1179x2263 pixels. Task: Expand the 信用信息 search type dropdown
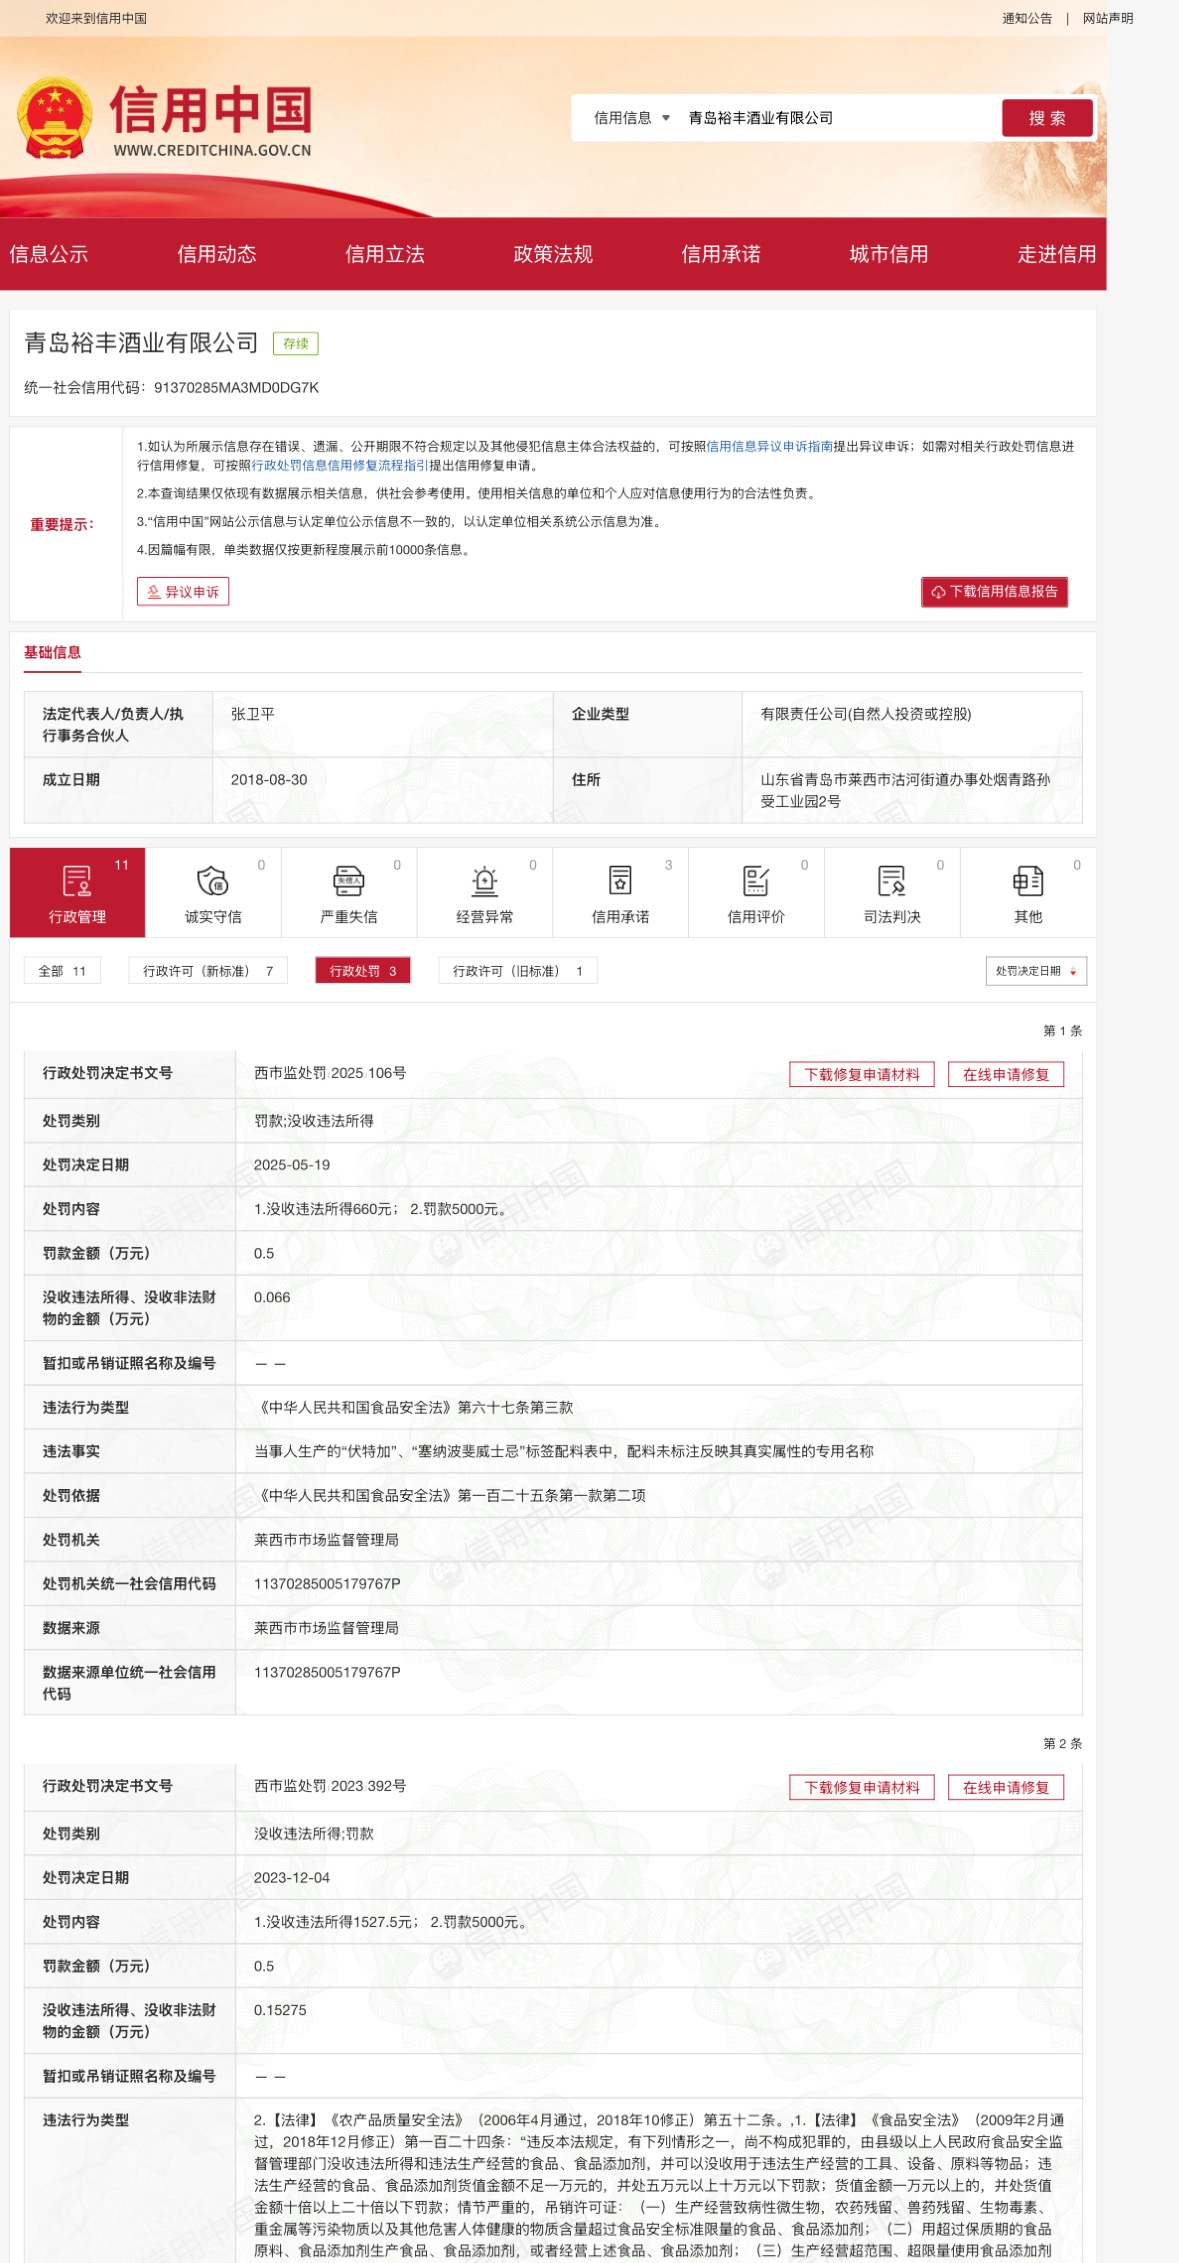coord(632,118)
